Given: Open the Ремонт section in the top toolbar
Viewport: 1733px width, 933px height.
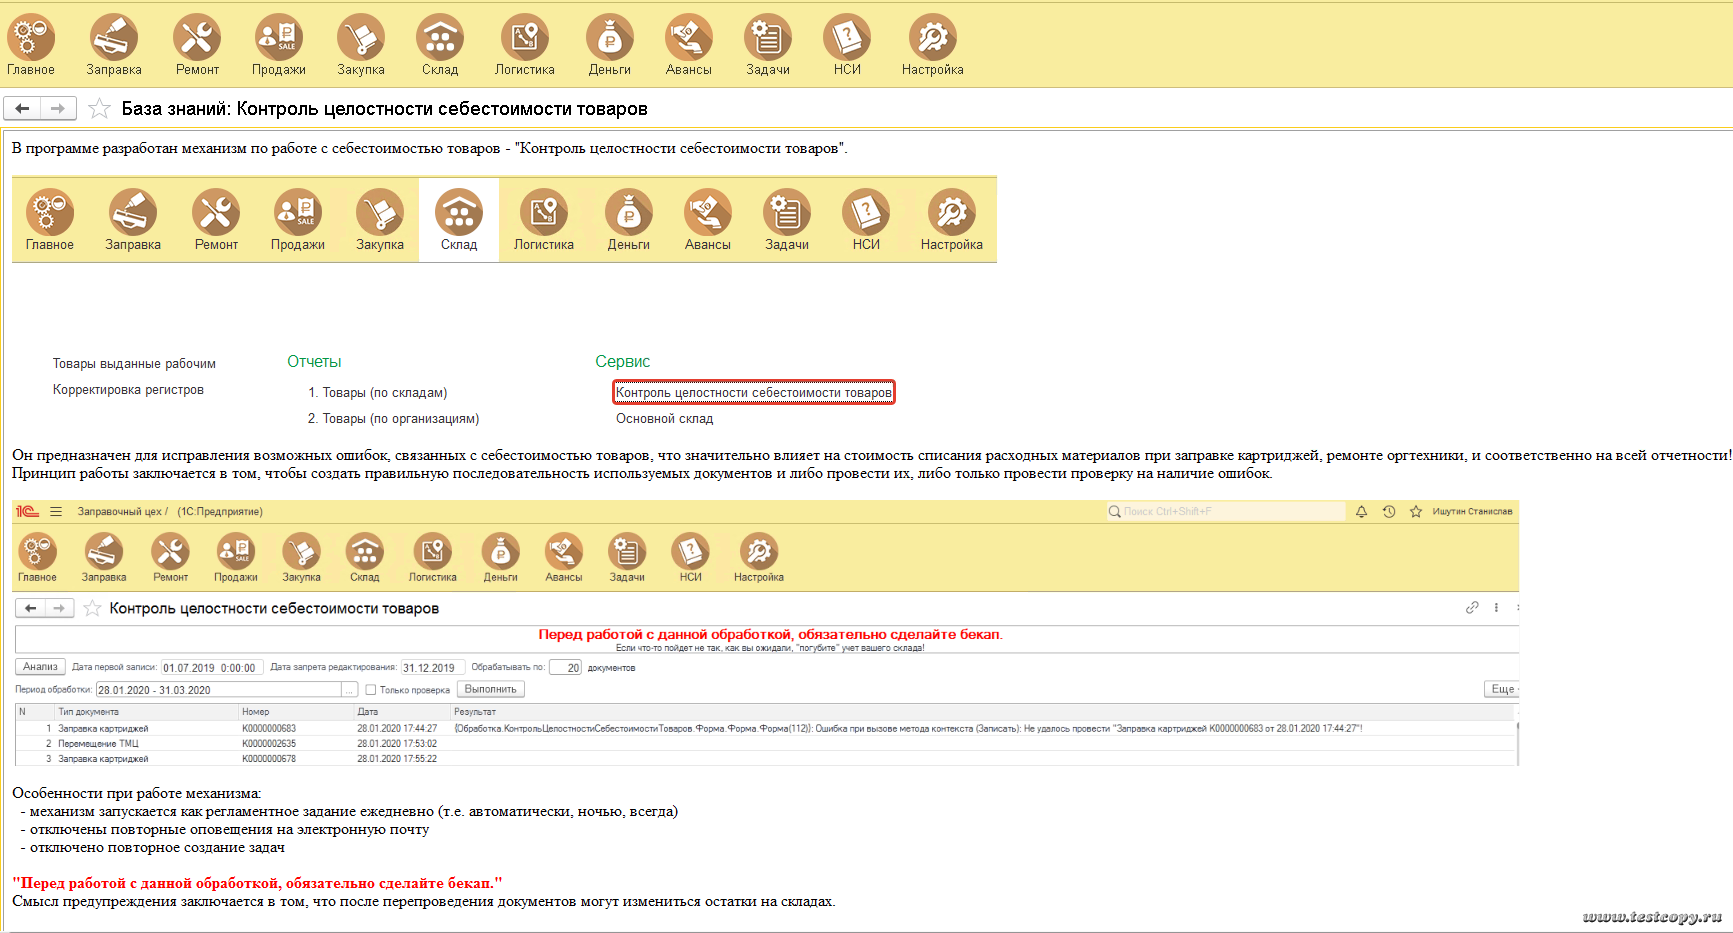Looking at the screenshot, I should point(197,45).
